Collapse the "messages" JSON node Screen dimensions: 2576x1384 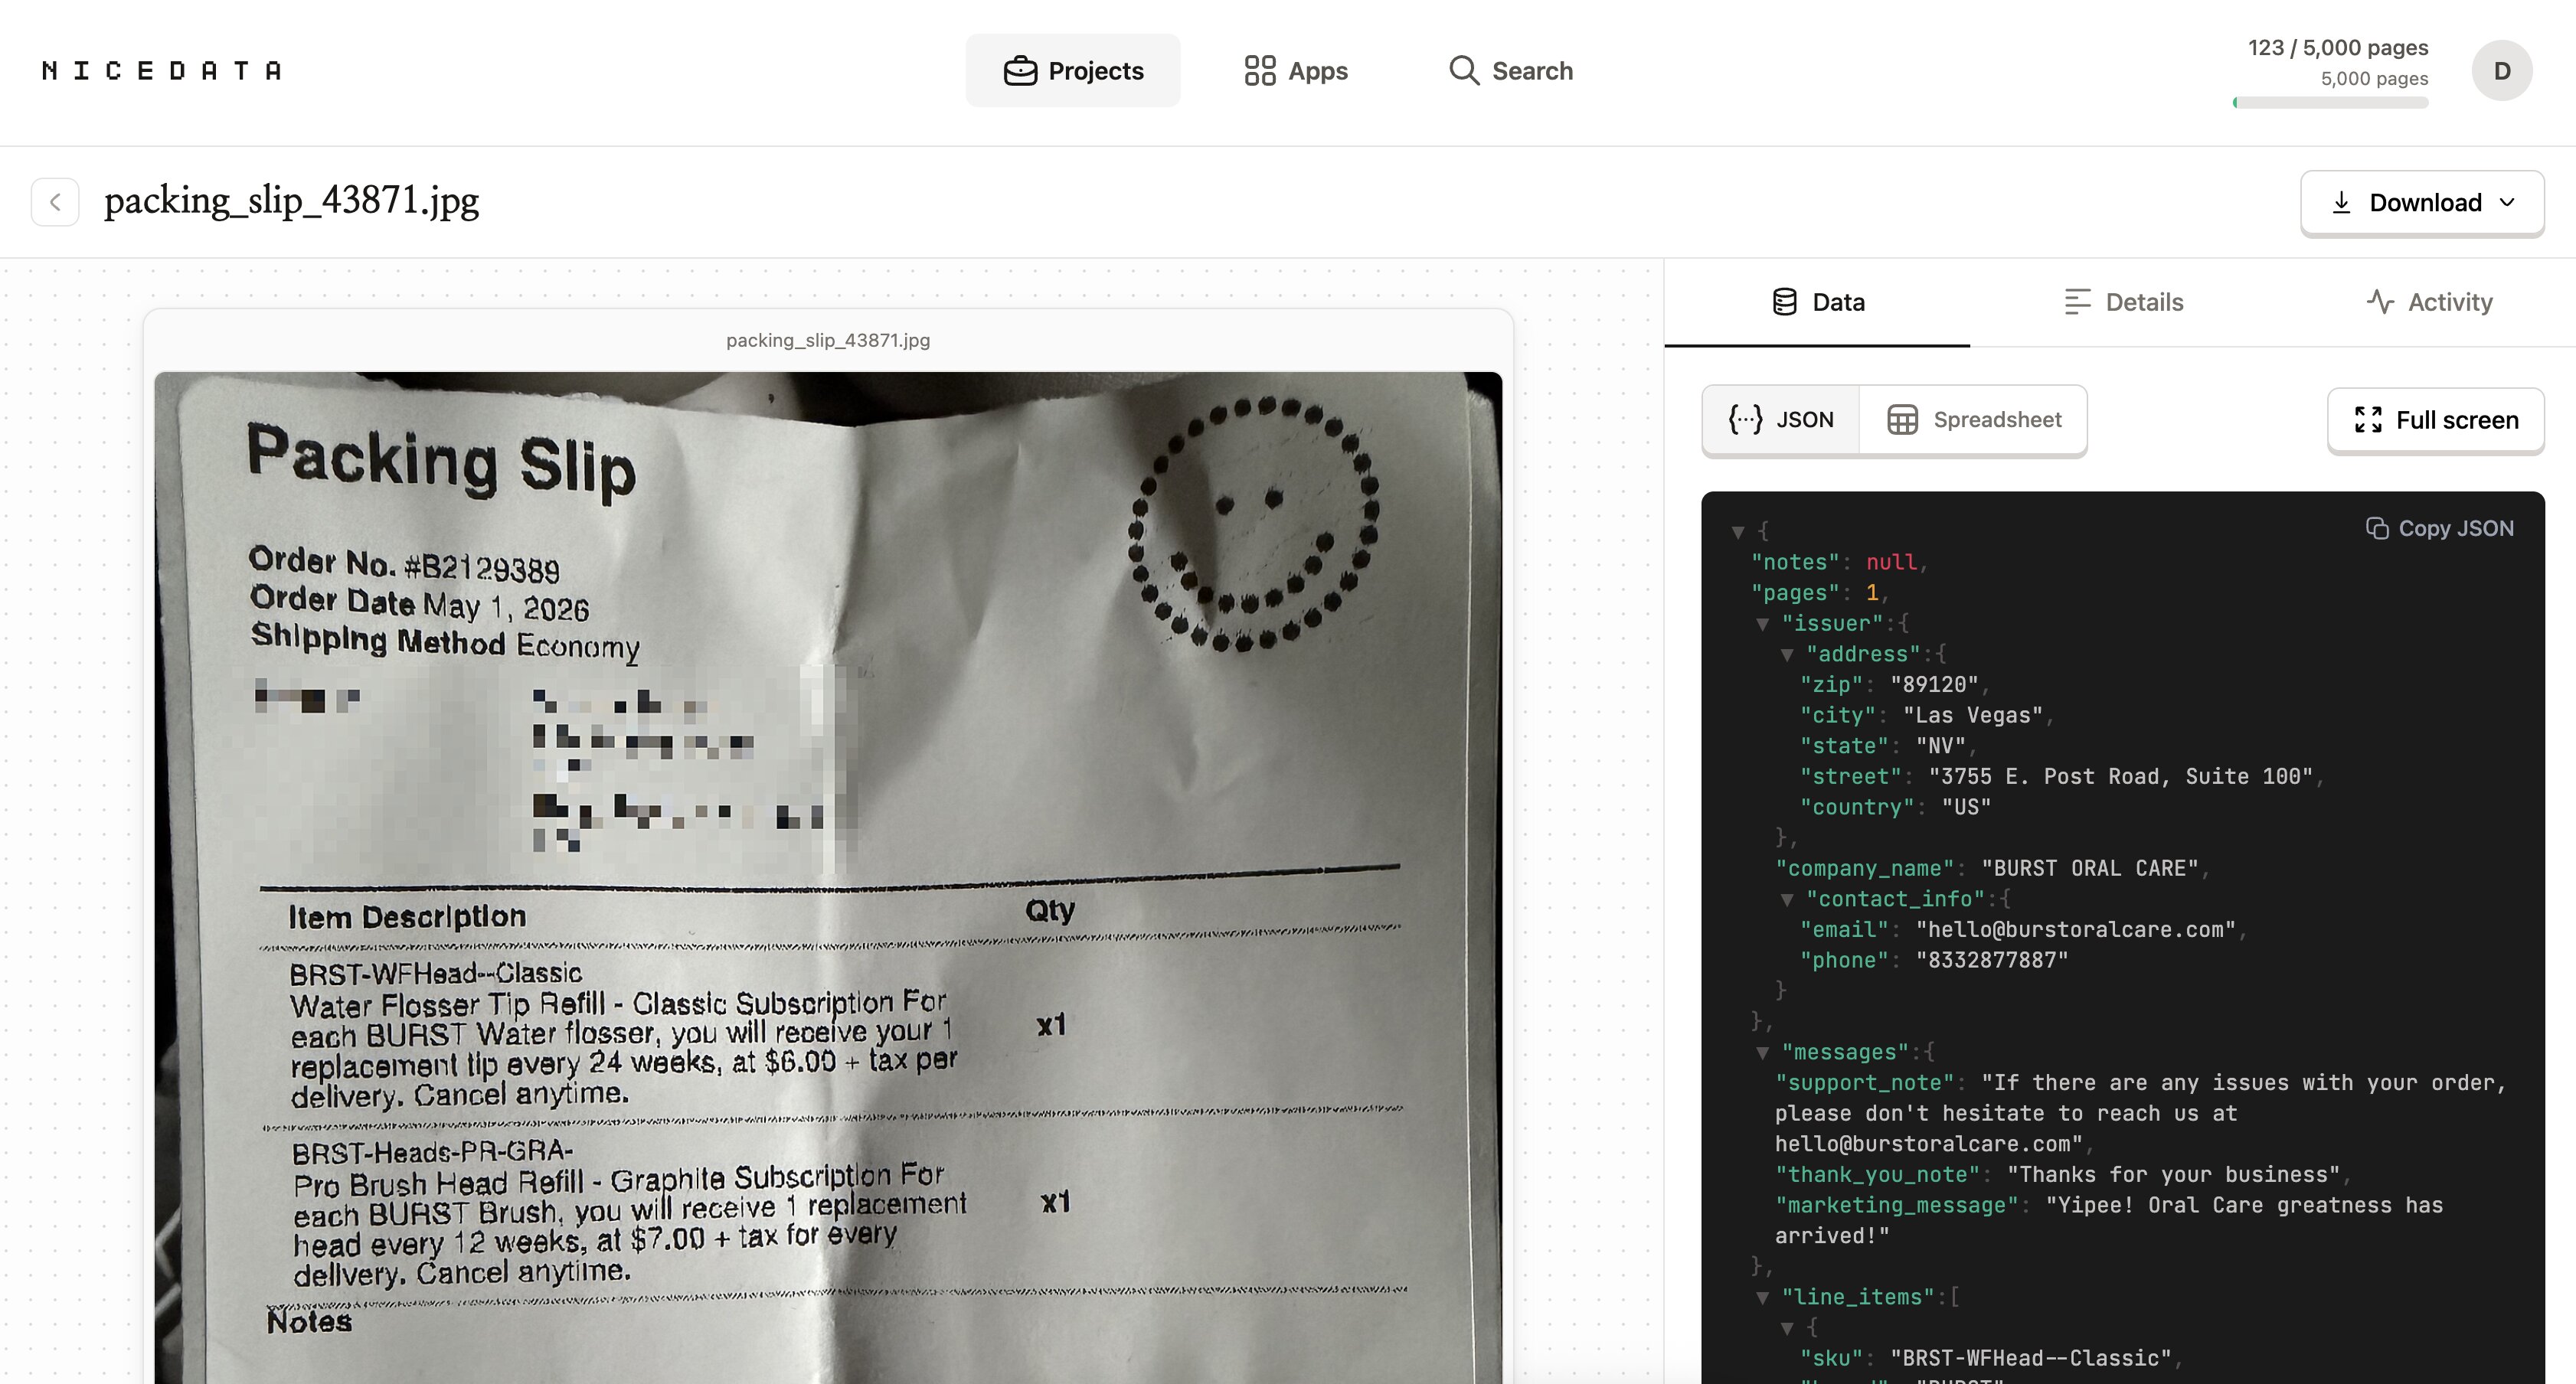(1763, 1053)
